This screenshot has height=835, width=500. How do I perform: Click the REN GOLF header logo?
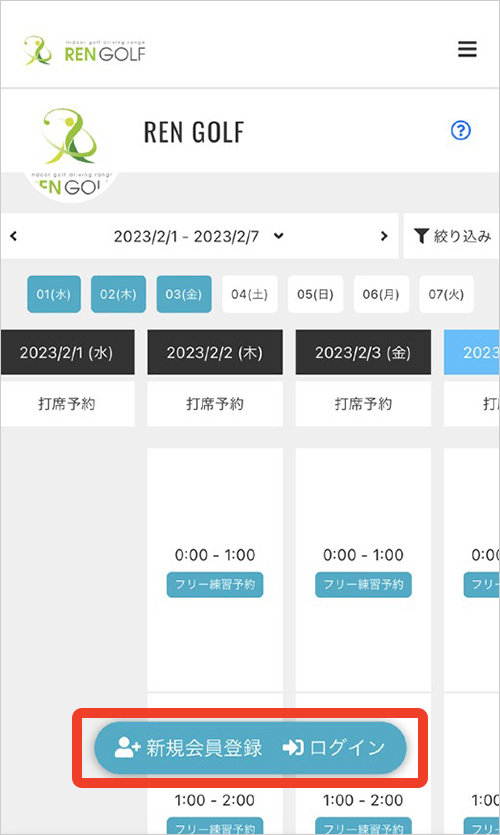point(85,51)
